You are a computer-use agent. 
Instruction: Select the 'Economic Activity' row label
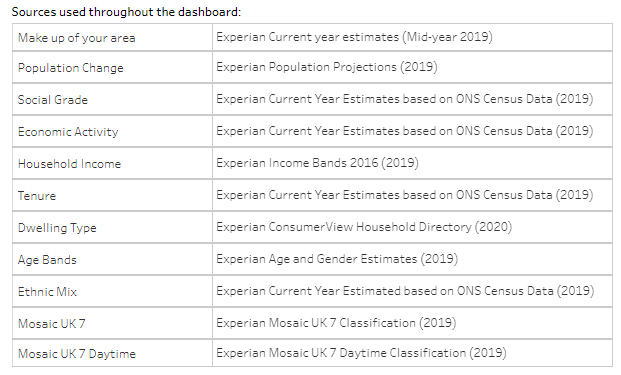tap(112, 132)
